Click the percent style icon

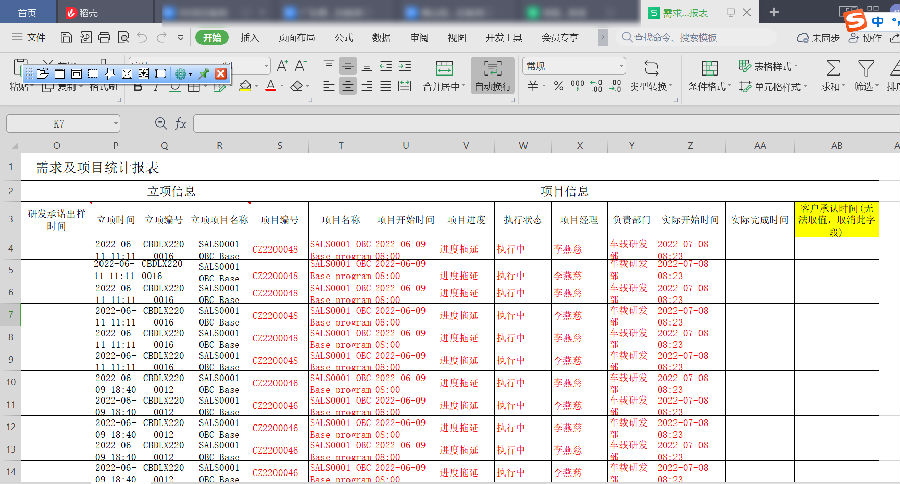pos(559,87)
